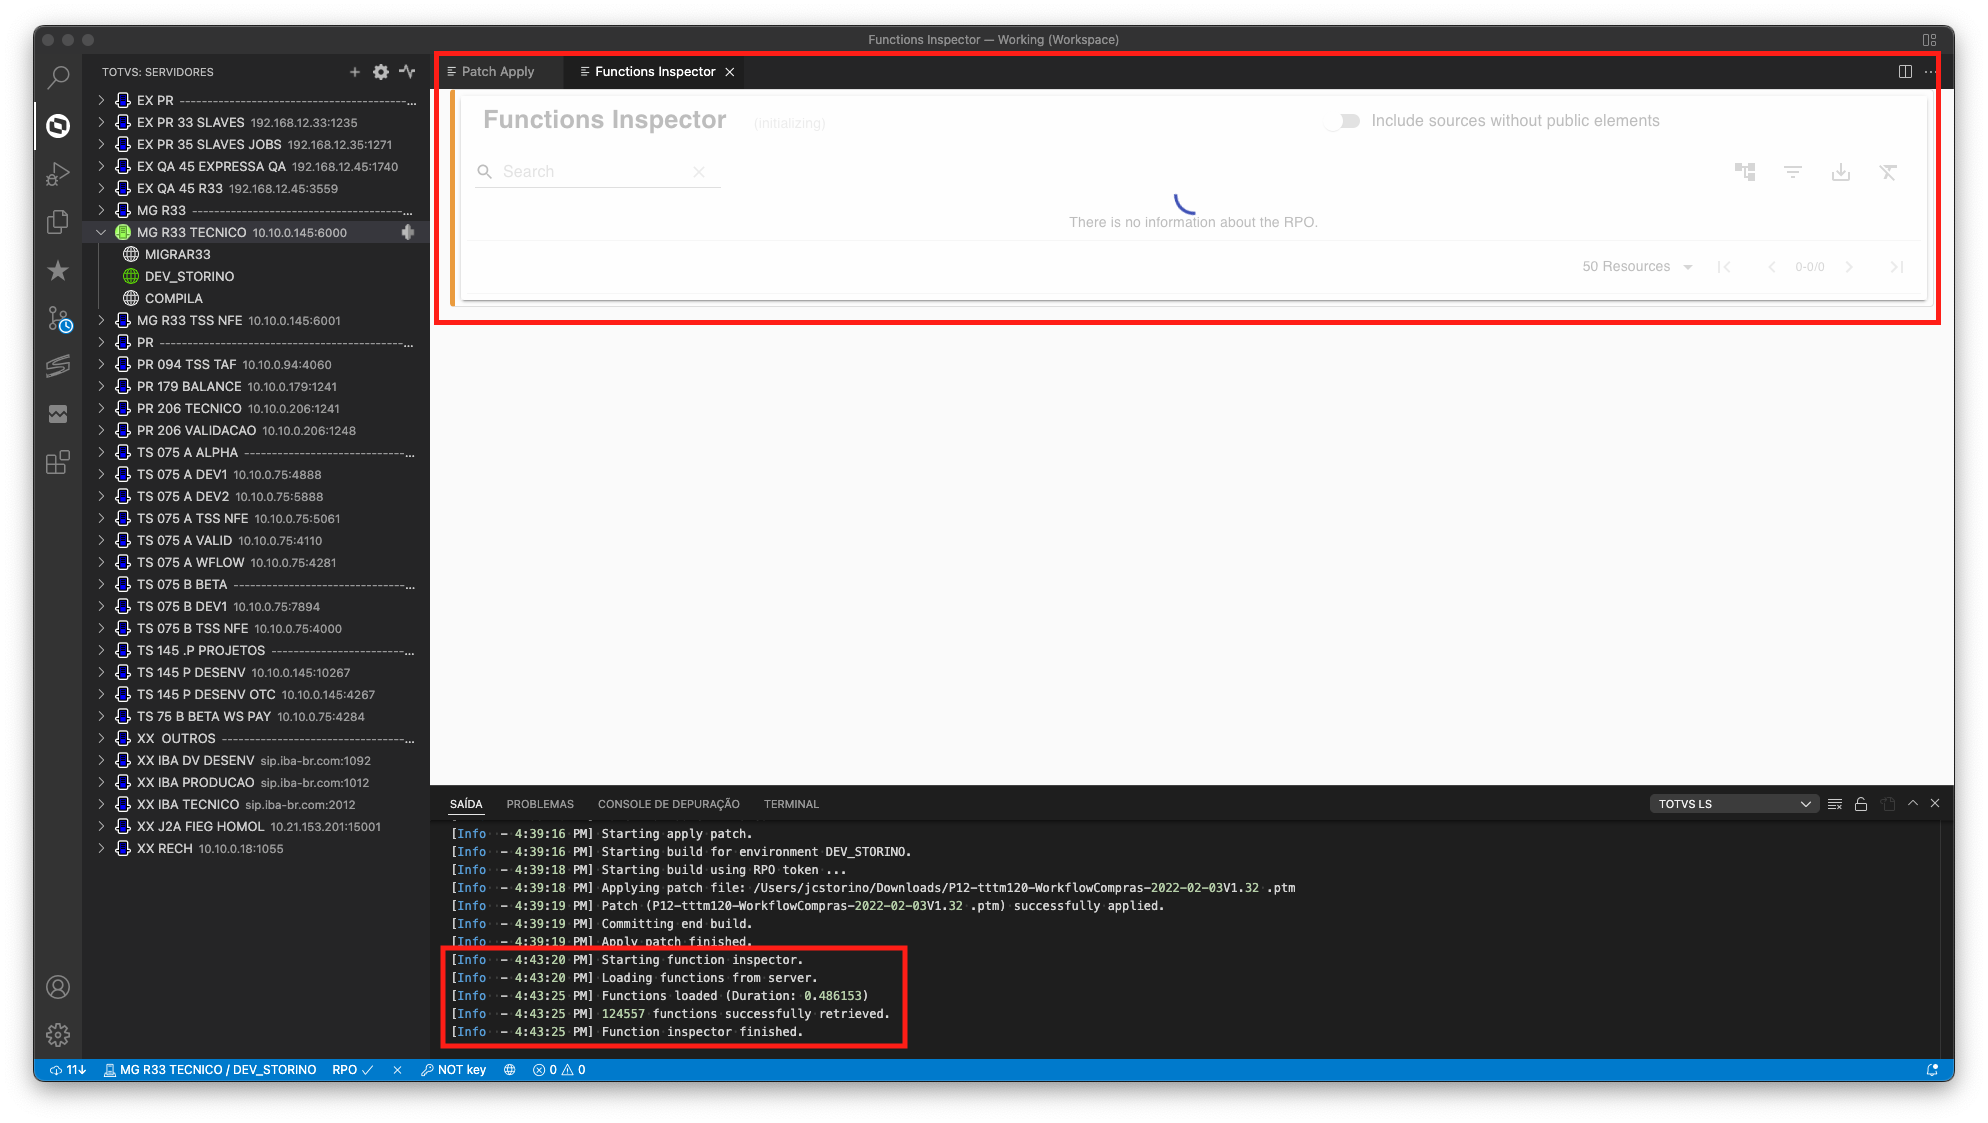
Task: Click the tree-view icon in Functions Inspector toolbar
Action: [x=1745, y=172]
